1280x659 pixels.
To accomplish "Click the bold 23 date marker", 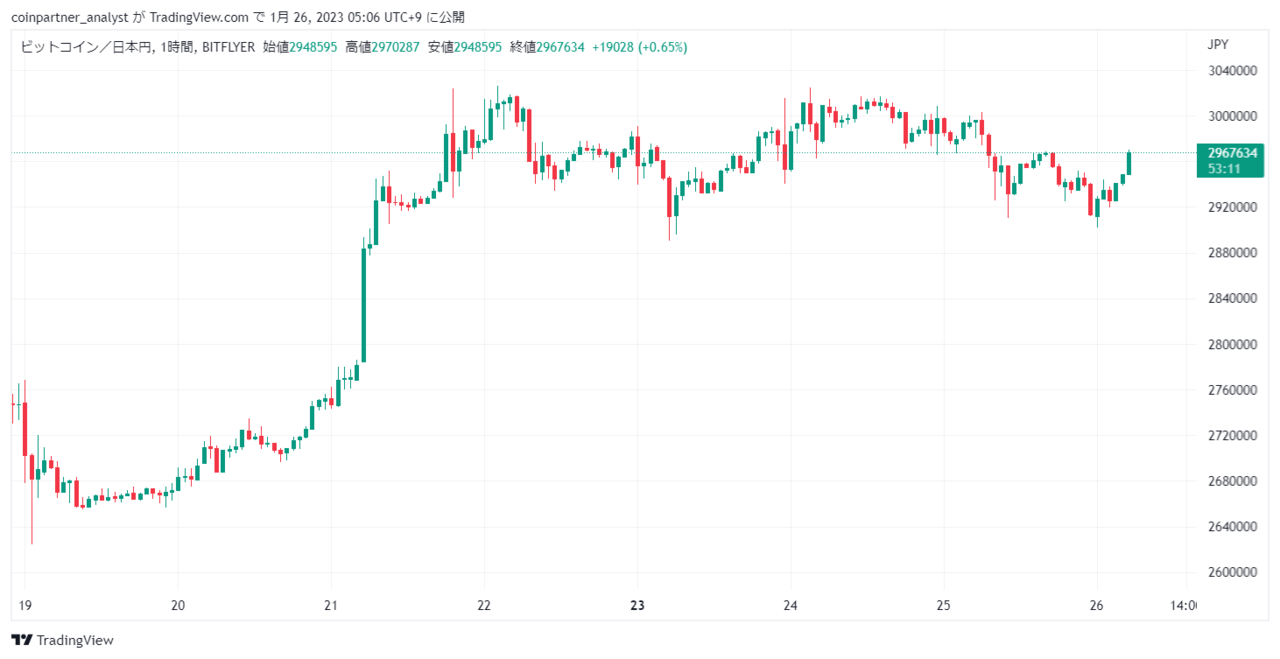I will tap(638, 605).
